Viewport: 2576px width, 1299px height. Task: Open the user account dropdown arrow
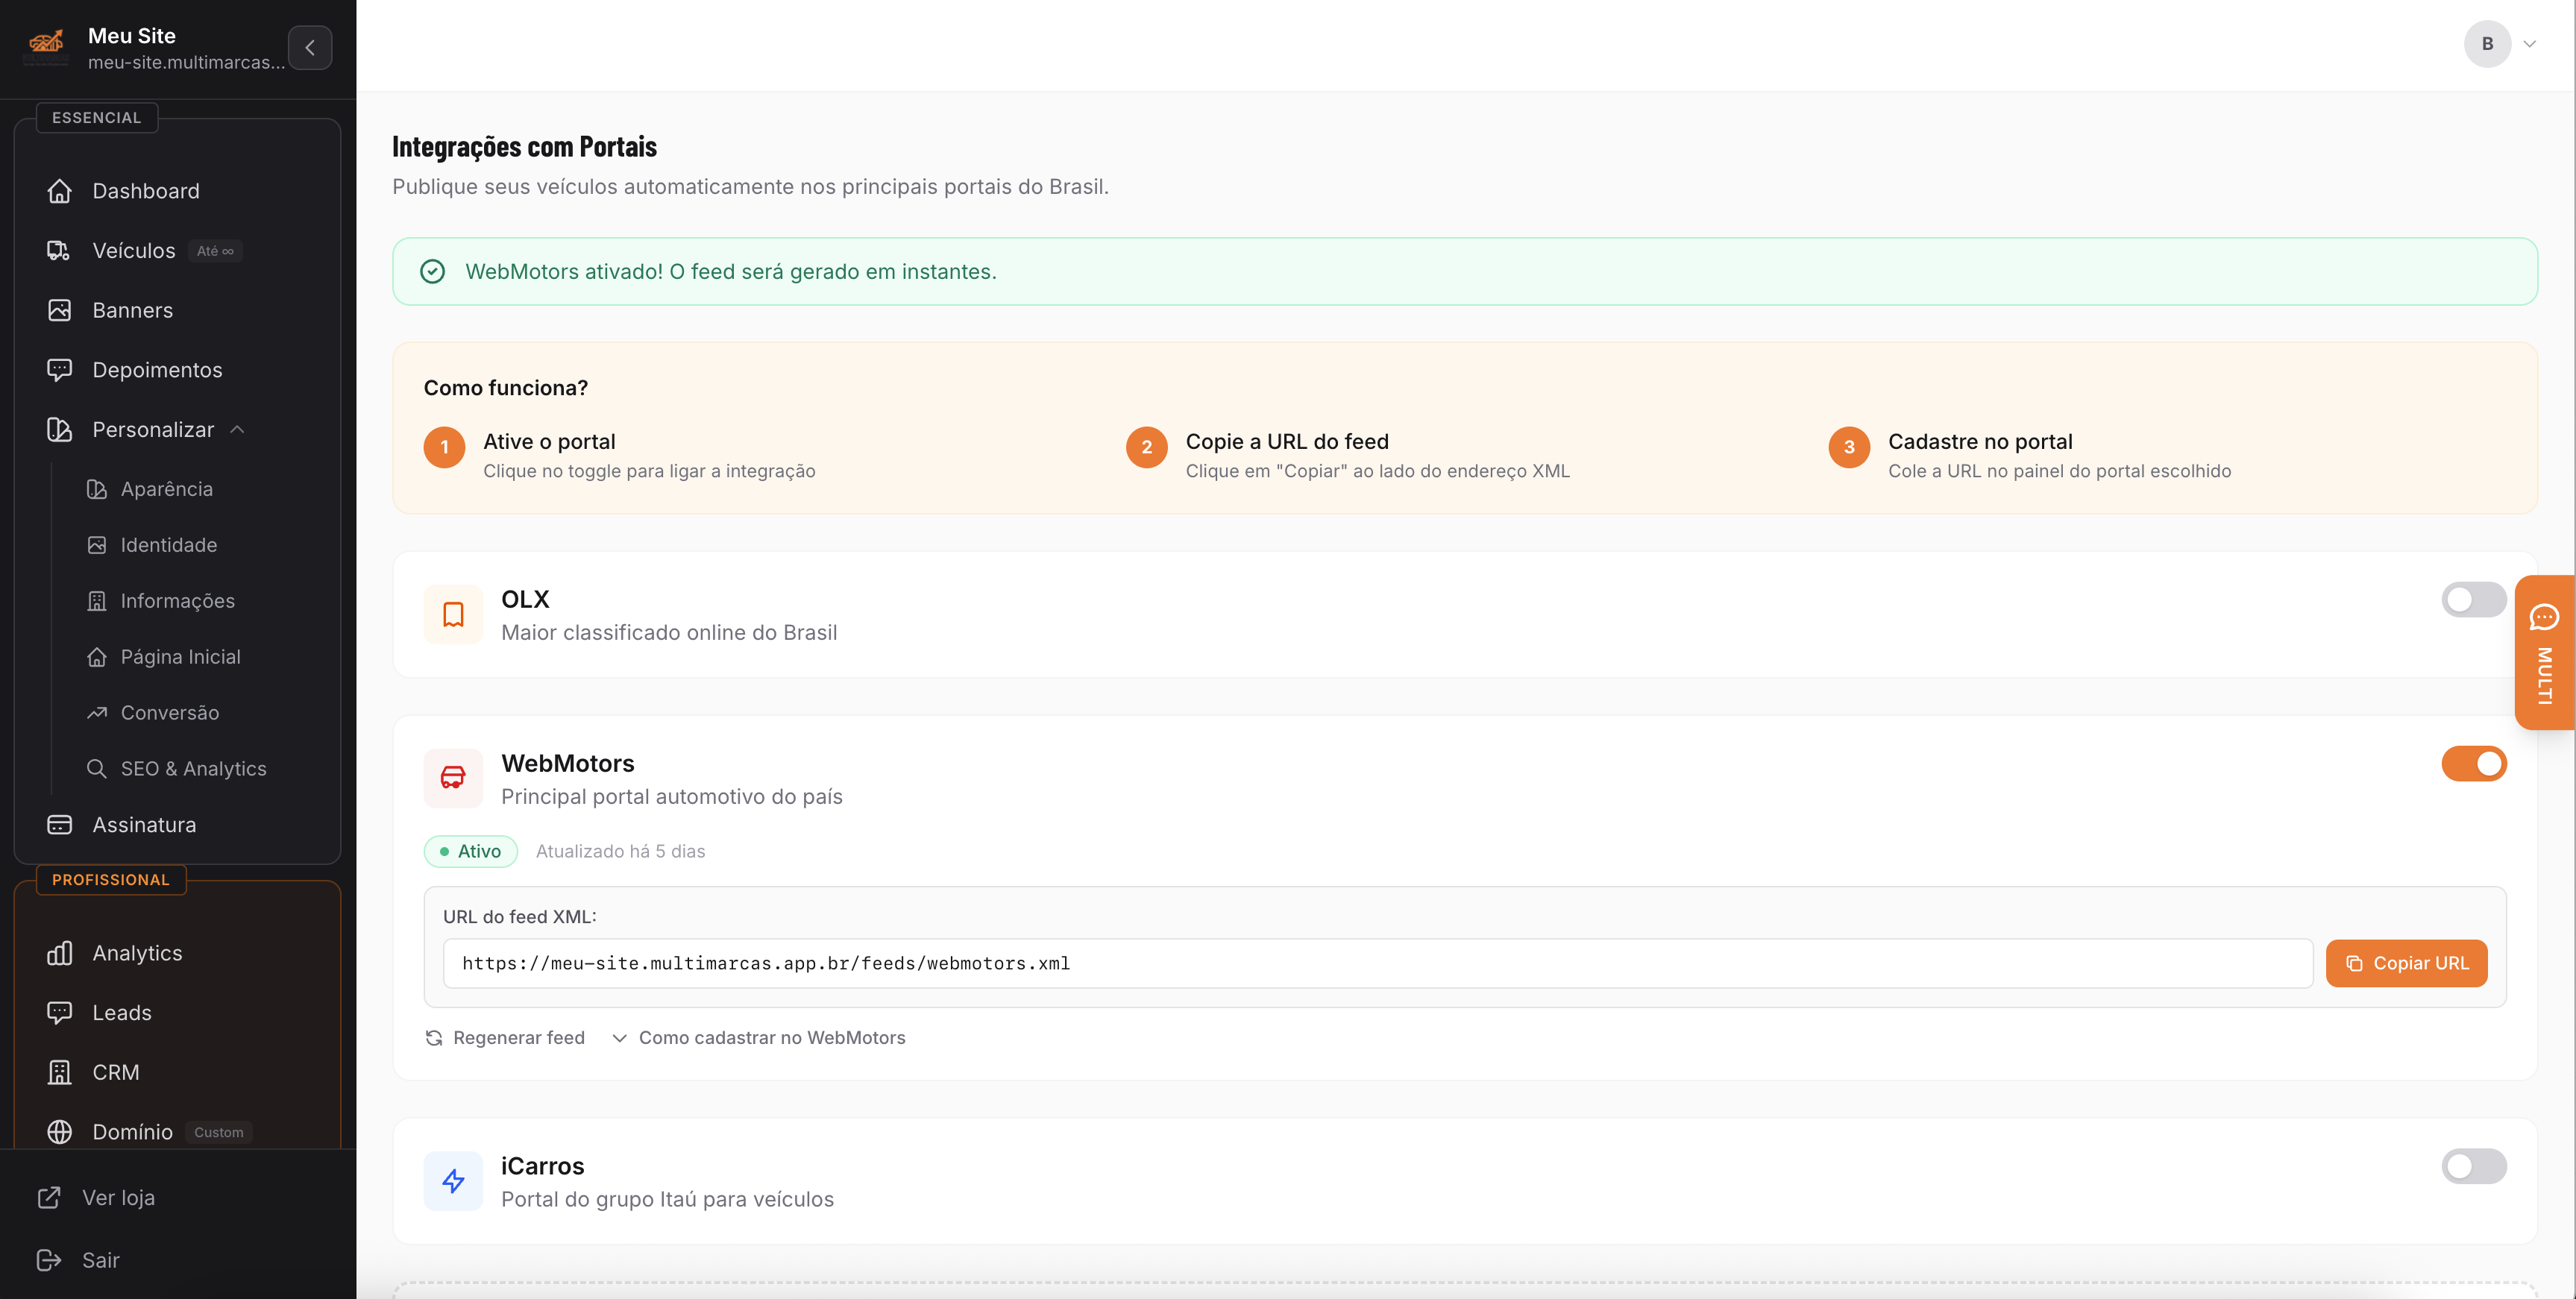pyautogui.click(x=2529, y=44)
